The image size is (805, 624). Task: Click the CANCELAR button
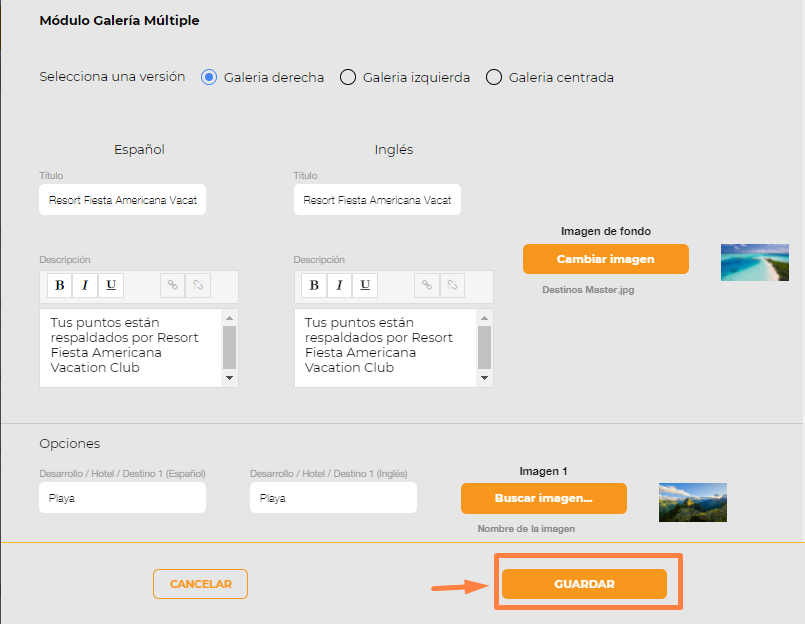tap(200, 584)
